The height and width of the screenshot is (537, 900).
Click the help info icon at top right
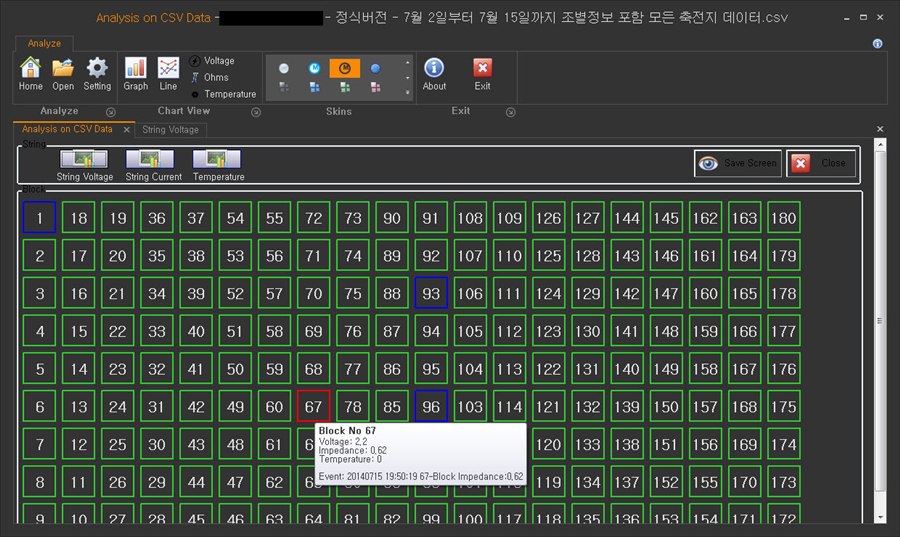pos(878,44)
